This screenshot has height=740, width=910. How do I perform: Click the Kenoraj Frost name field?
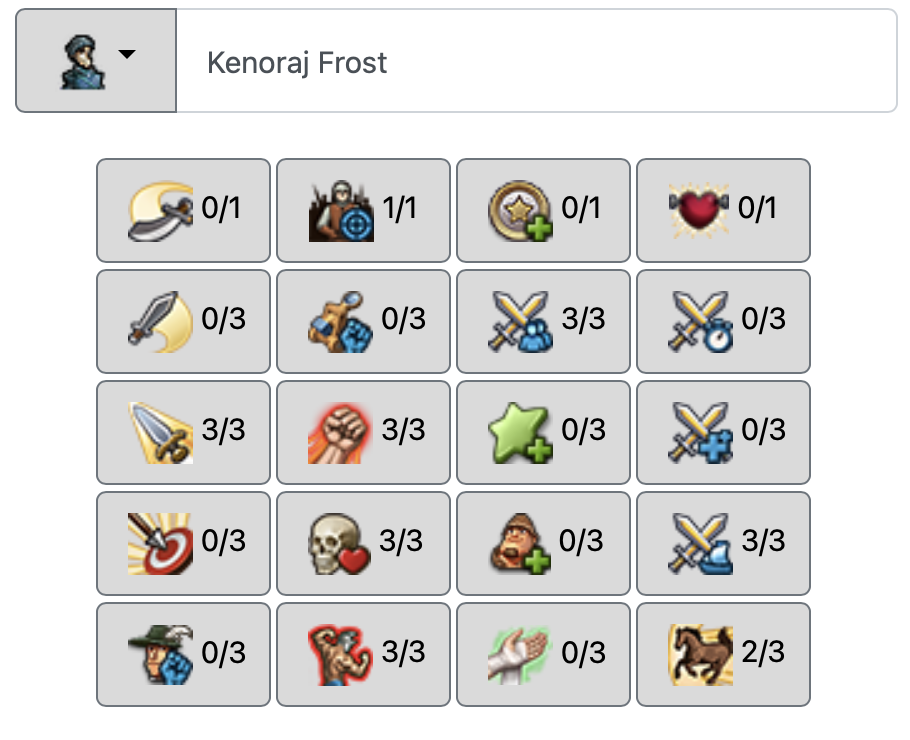coord(536,62)
